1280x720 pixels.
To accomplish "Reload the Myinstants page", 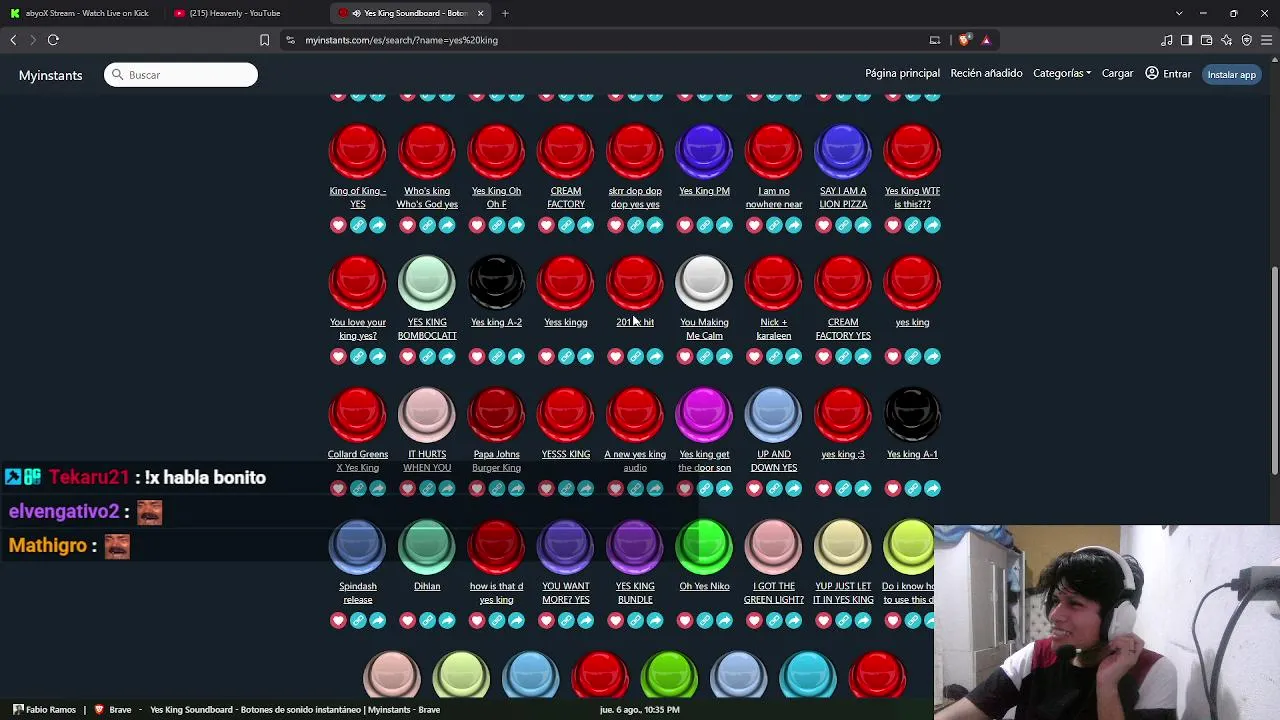I will (53, 40).
